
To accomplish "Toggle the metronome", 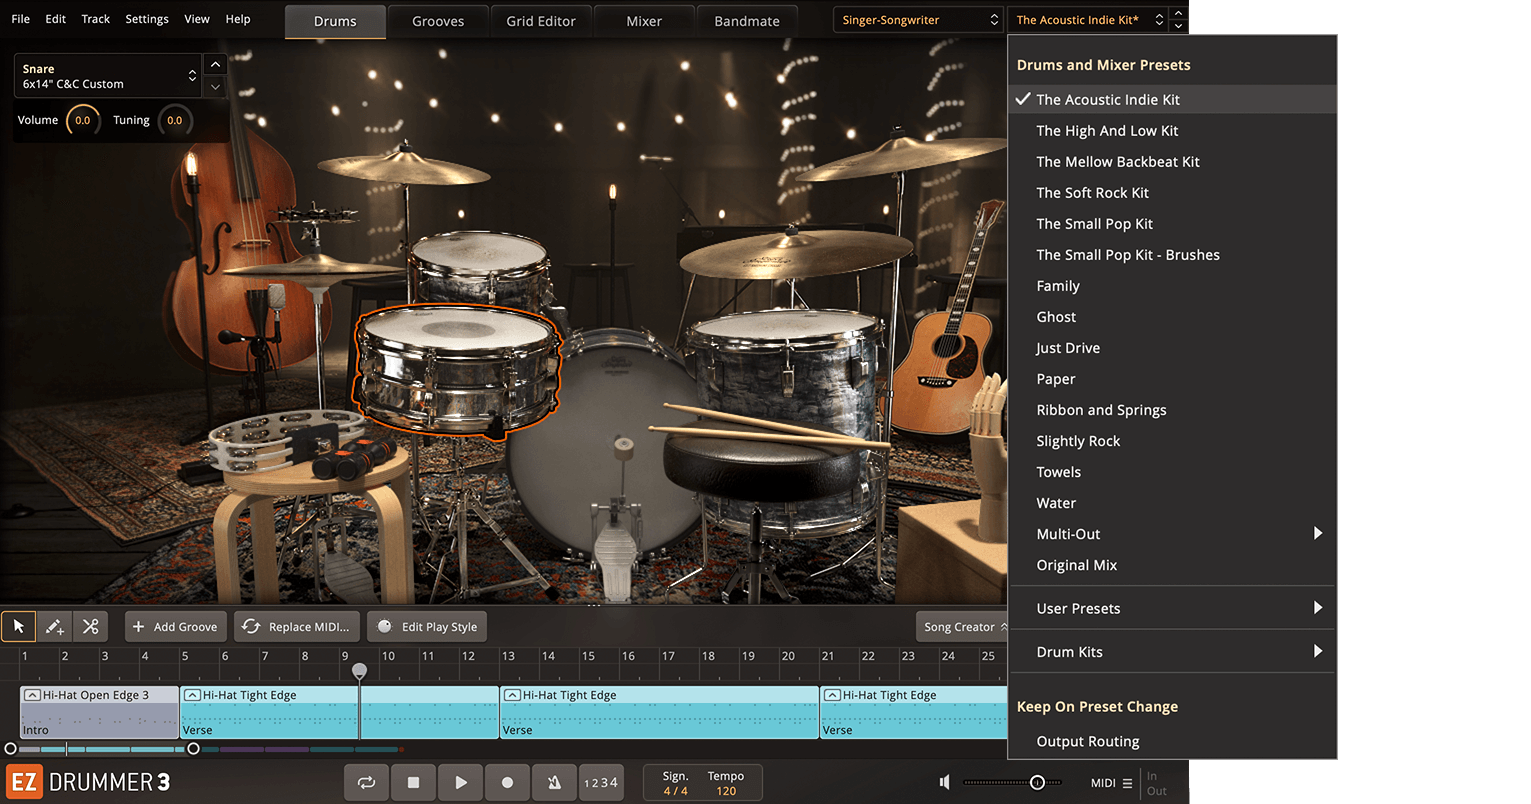I will (x=554, y=782).
